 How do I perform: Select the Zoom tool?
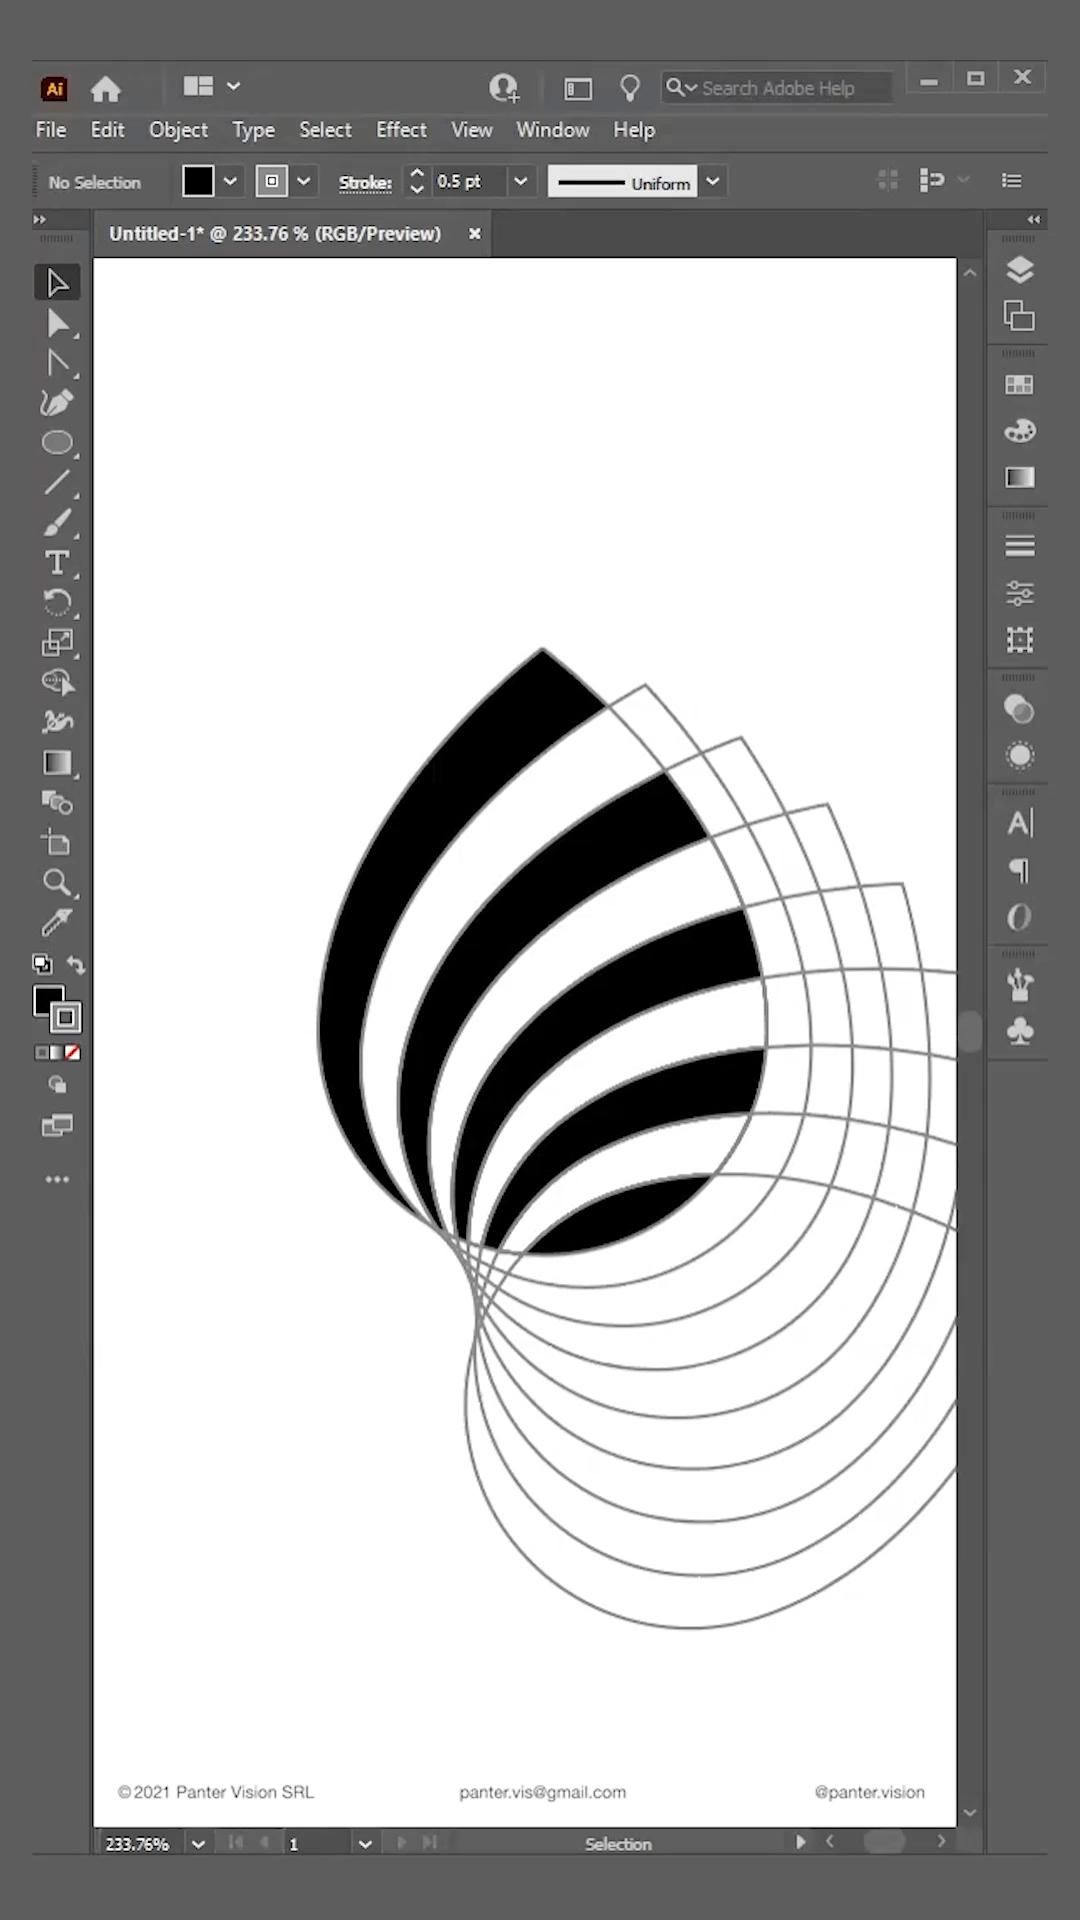(x=57, y=883)
